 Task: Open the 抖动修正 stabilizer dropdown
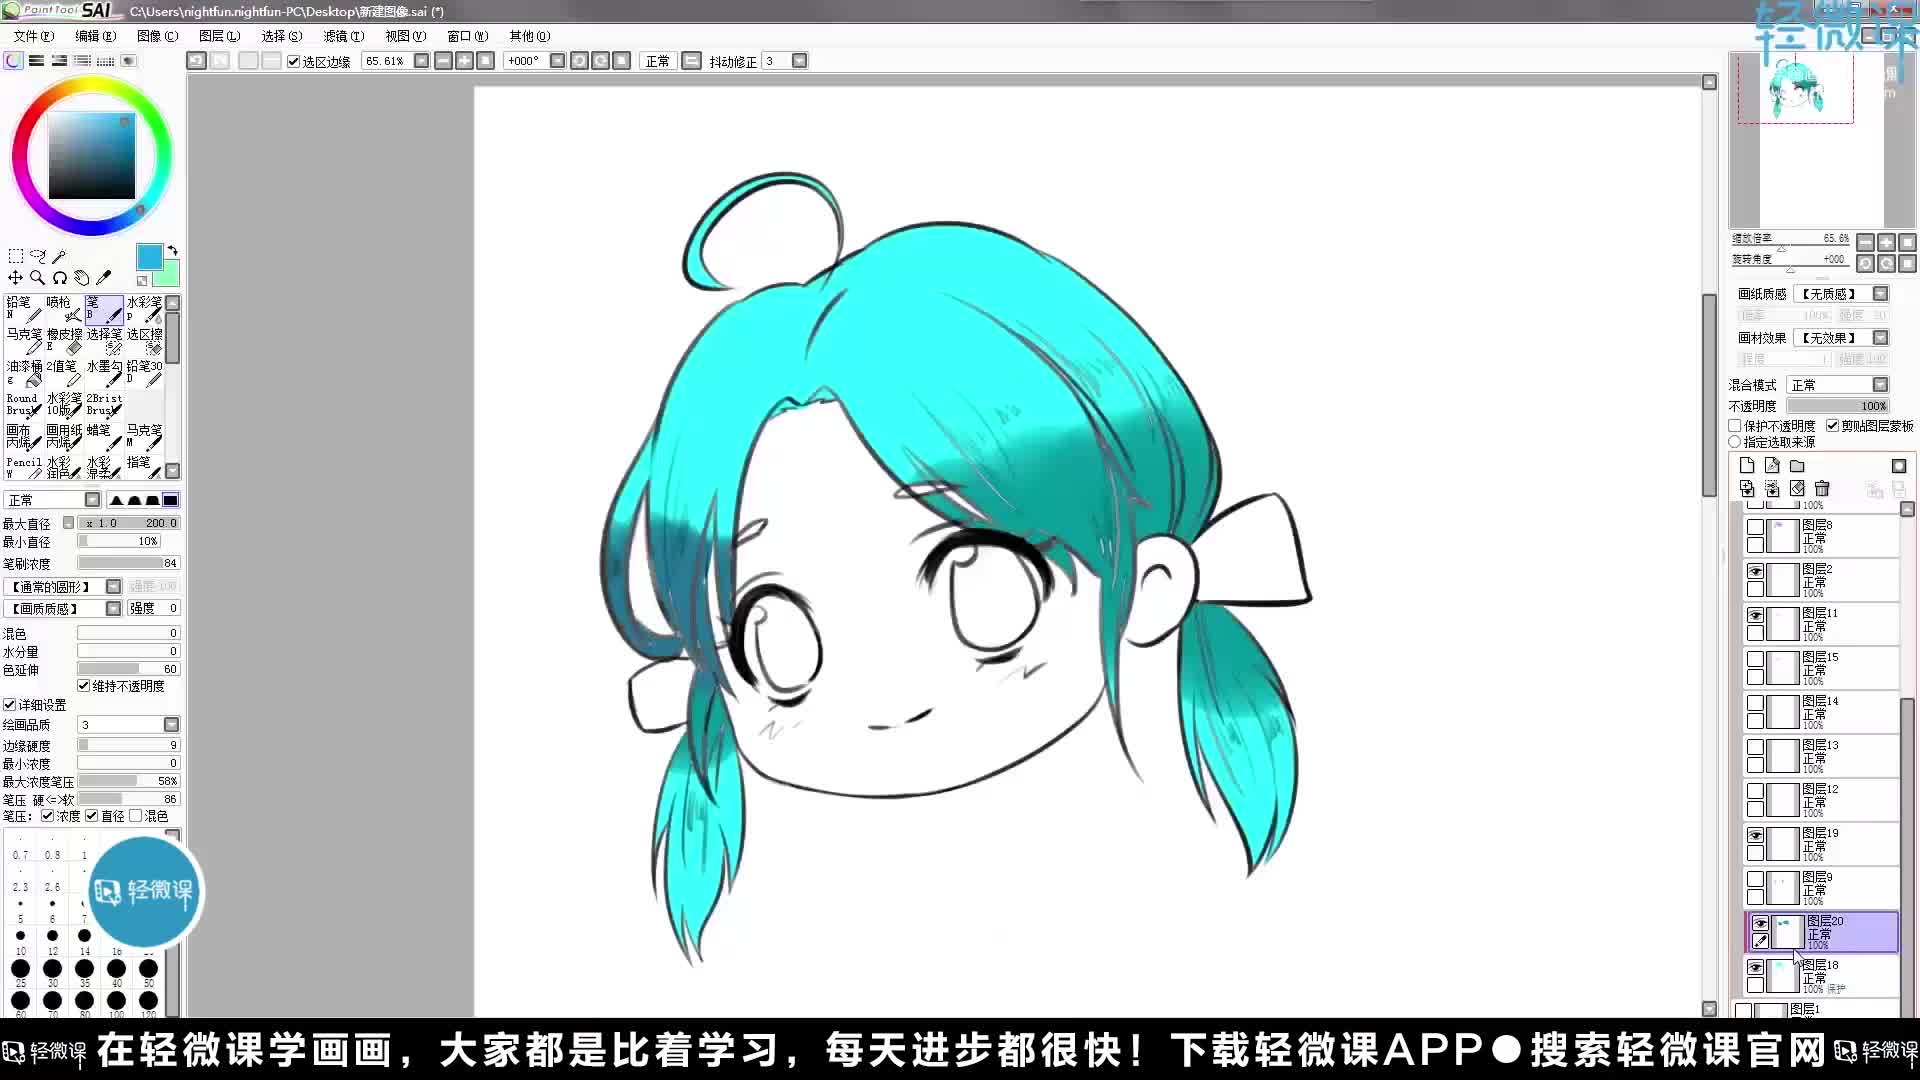799,60
